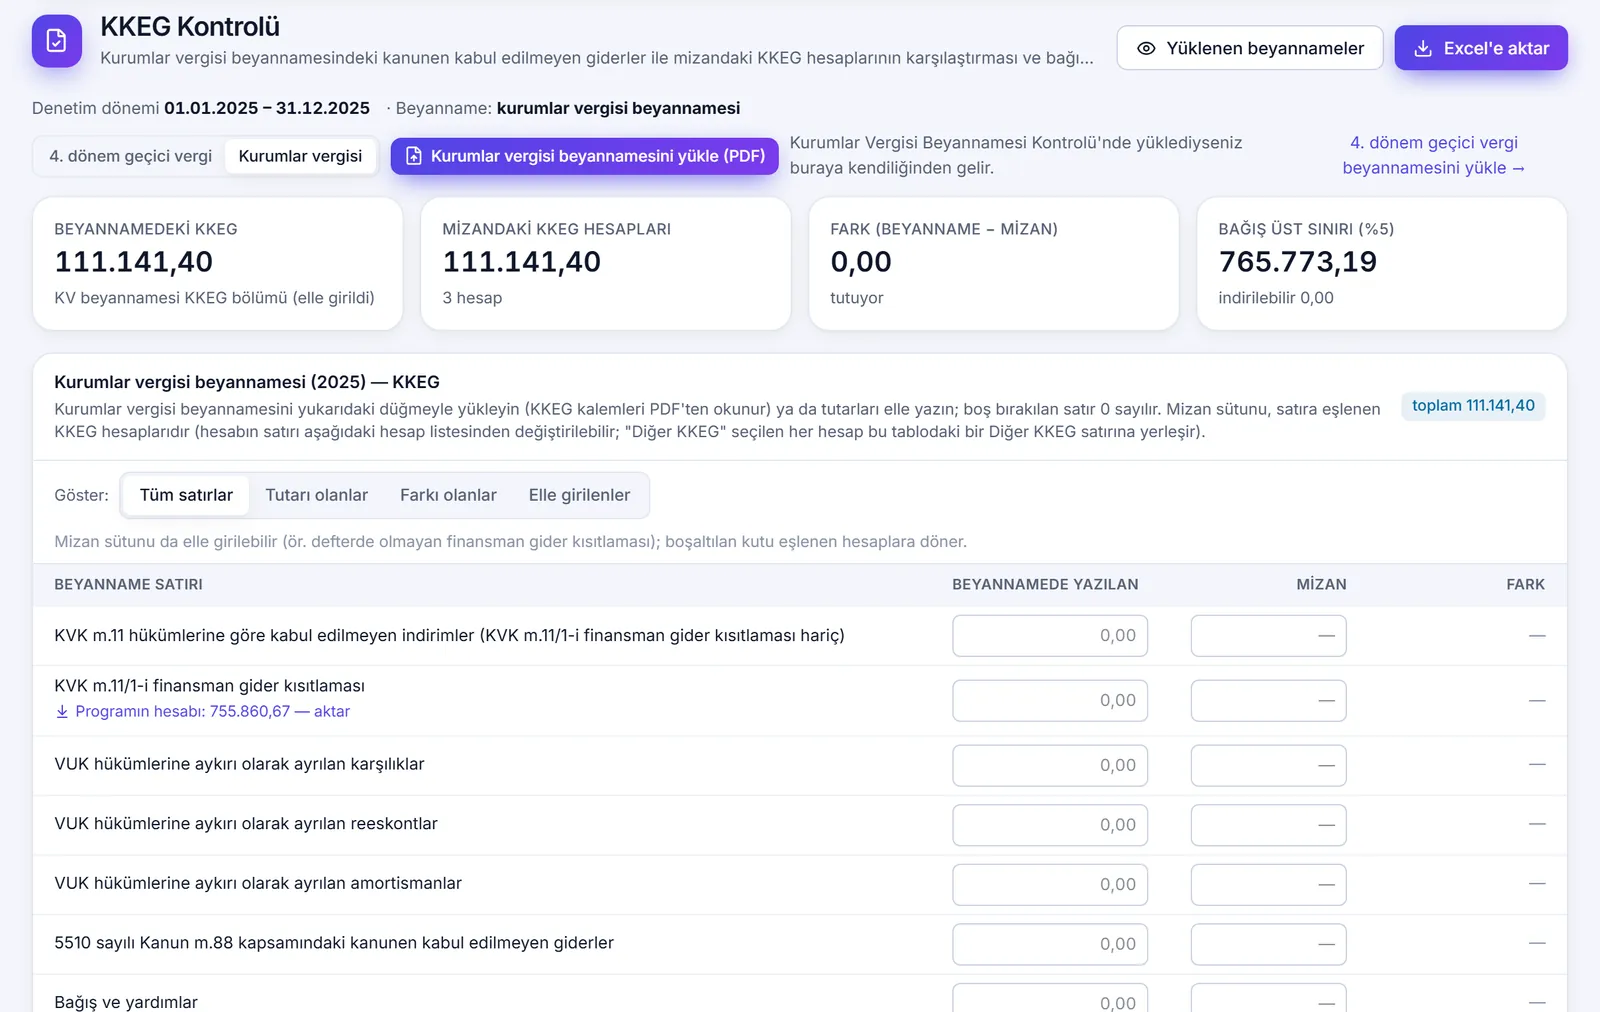The height and width of the screenshot is (1012, 1600).
Task: Click Mizan field for KVK m.11 indirimler row
Action: (x=1268, y=636)
